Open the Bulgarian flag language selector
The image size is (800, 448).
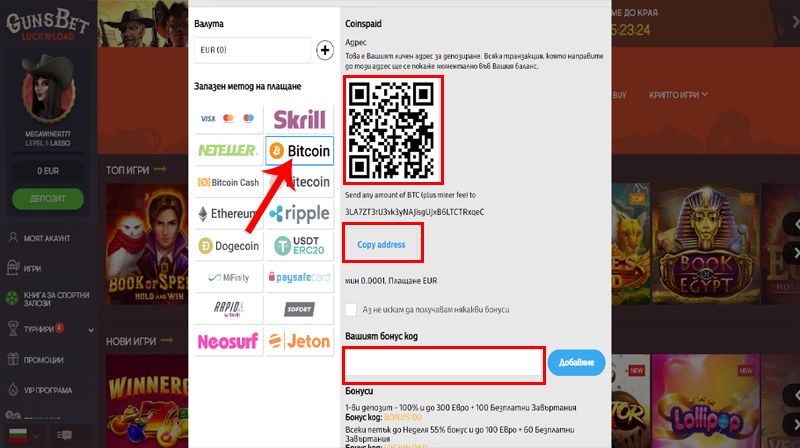click(x=24, y=435)
